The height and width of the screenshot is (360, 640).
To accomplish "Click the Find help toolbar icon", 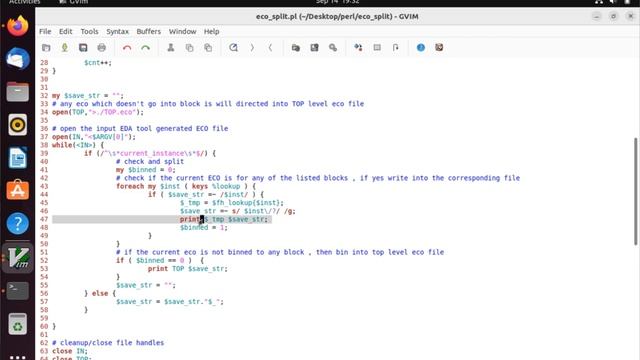I will [x=439, y=48].
